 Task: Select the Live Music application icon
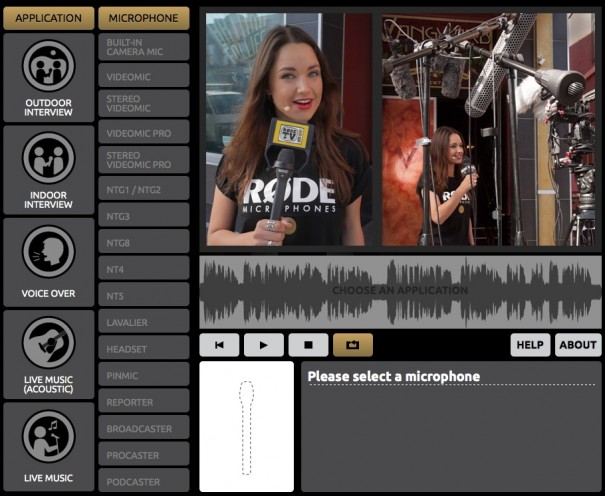coord(49,446)
